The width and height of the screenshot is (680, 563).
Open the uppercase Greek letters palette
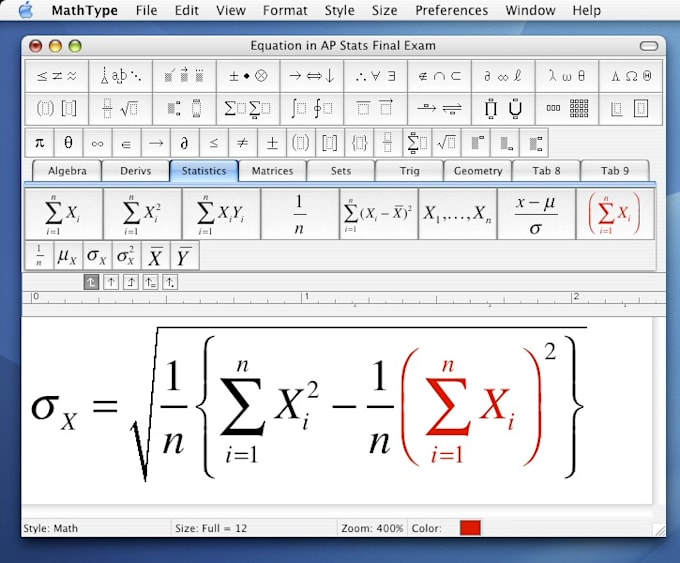click(x=631, y=76)
